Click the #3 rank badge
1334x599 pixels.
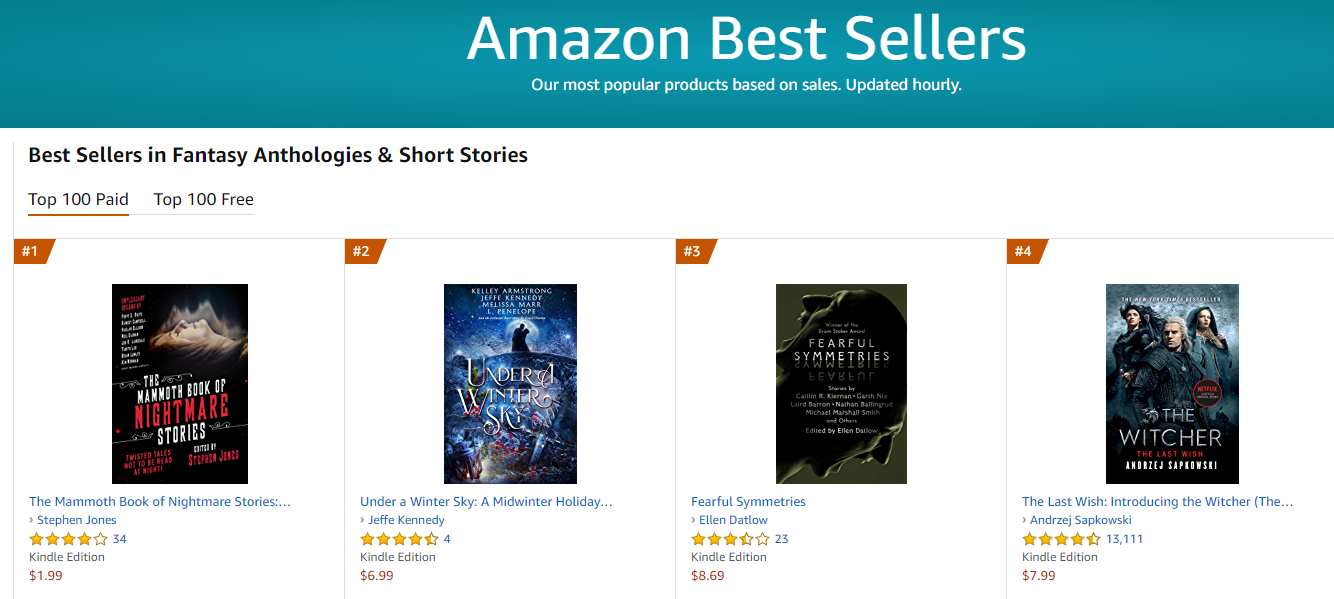(x=693, y=251)
